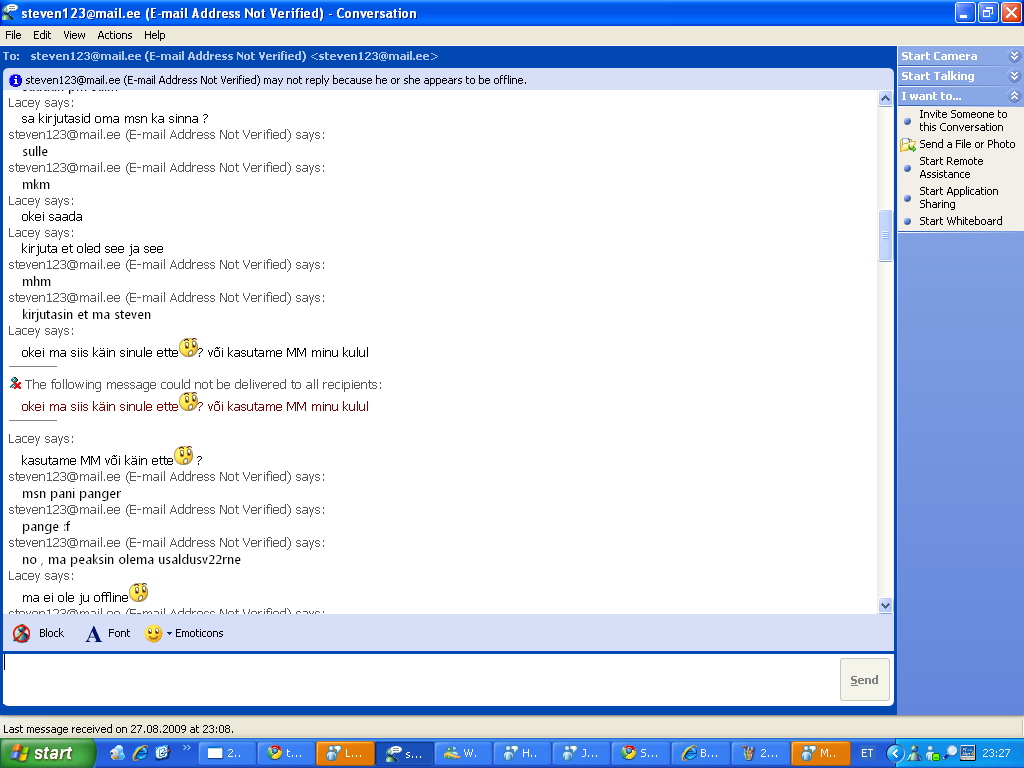The height and width of the screenshot is (768, 1024).
Task: Click the blue info icon in the offline notice
Action: tap(15, 80)
